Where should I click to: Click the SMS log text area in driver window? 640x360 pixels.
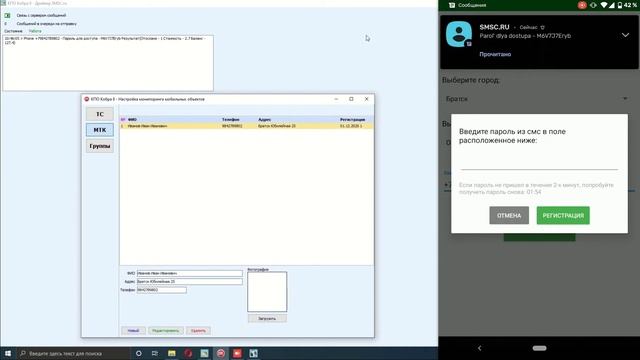point(108,63)
